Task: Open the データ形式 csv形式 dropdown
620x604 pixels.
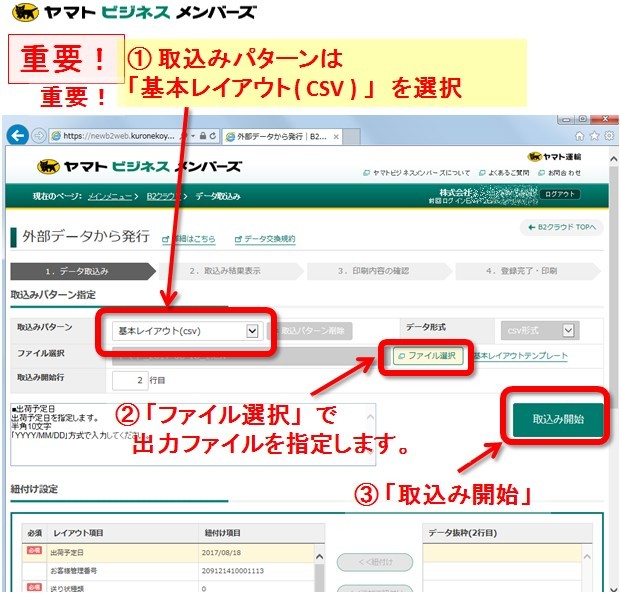Action: tap(540, 330)
